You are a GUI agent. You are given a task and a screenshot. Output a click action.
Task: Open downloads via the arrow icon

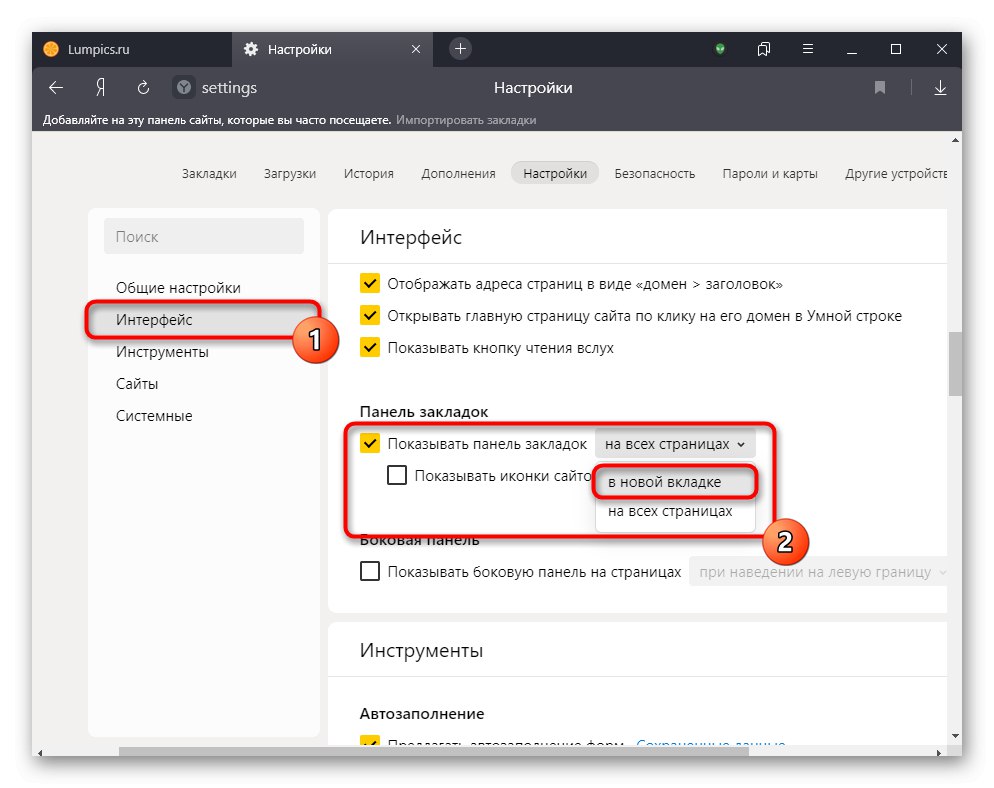pyautogui.click(x=940, y=88)
